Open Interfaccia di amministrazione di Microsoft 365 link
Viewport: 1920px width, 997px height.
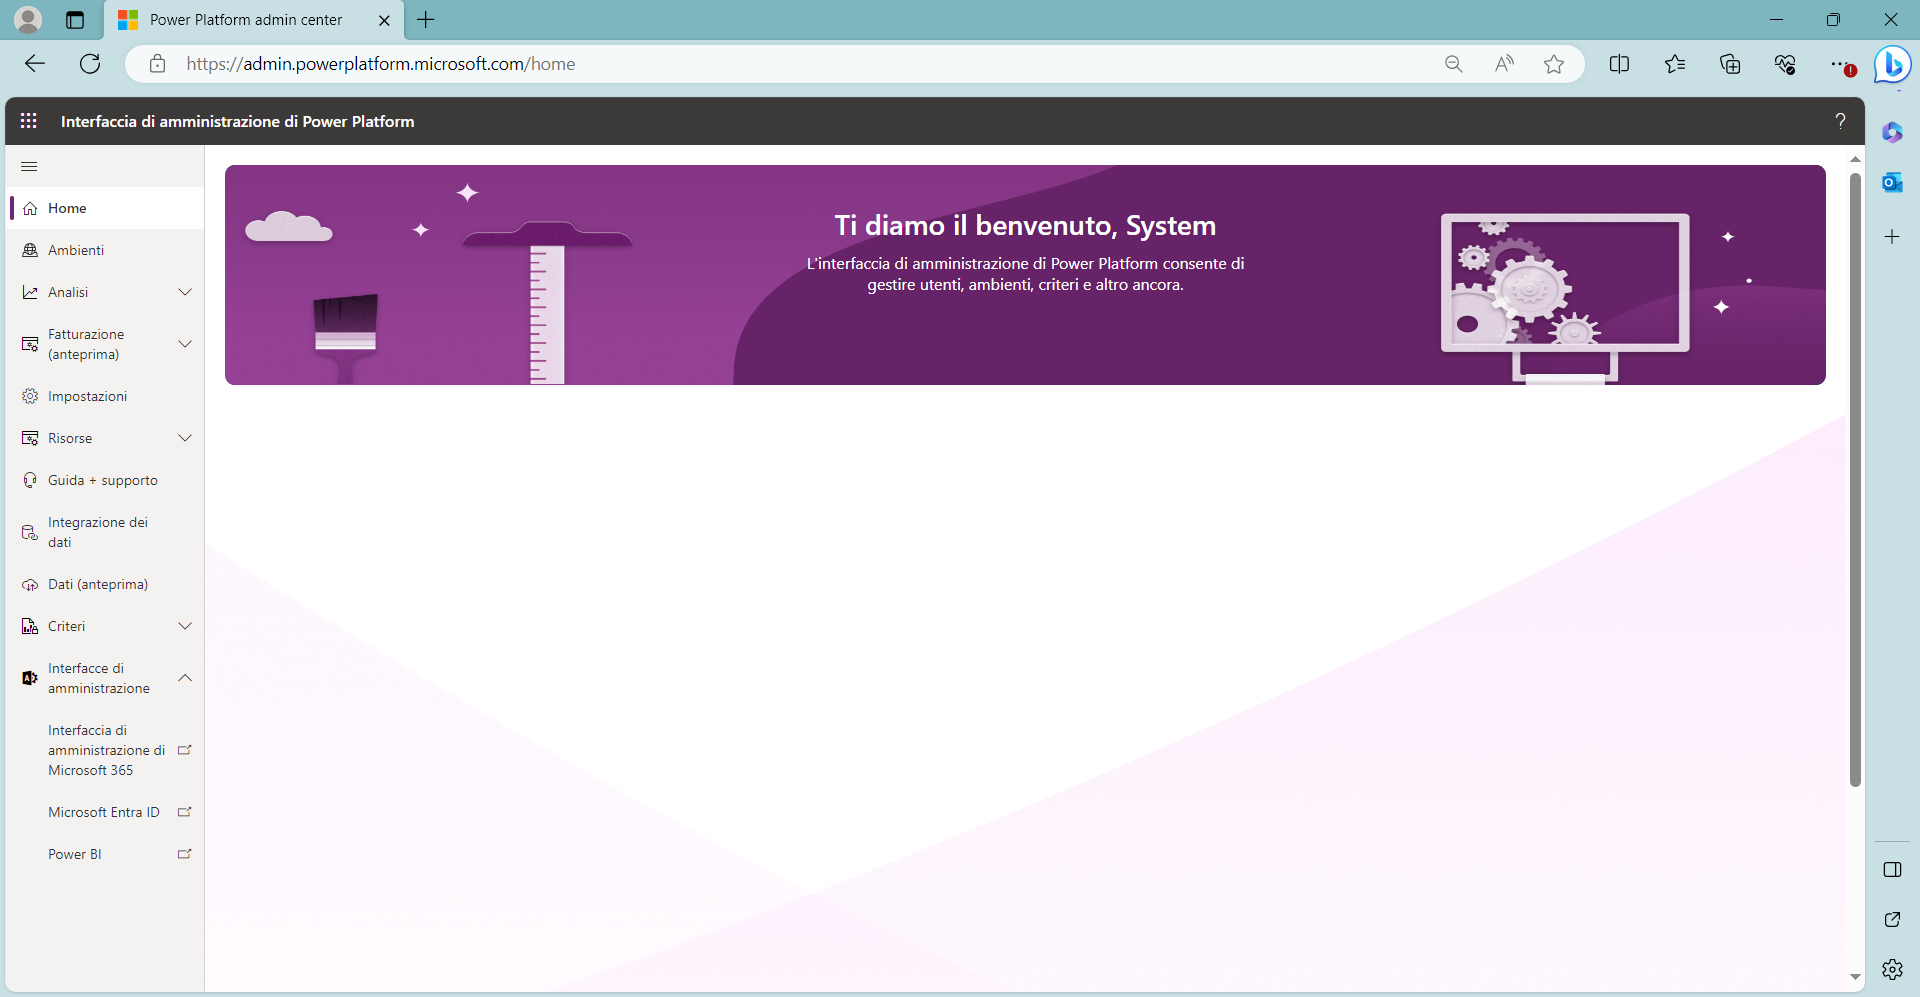click(105, 751)
